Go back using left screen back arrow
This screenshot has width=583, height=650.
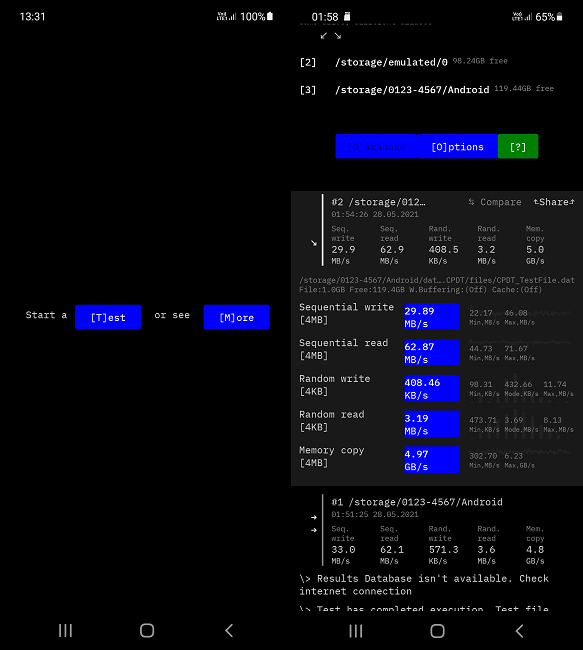pyautogui.click(x=229, y=631)
